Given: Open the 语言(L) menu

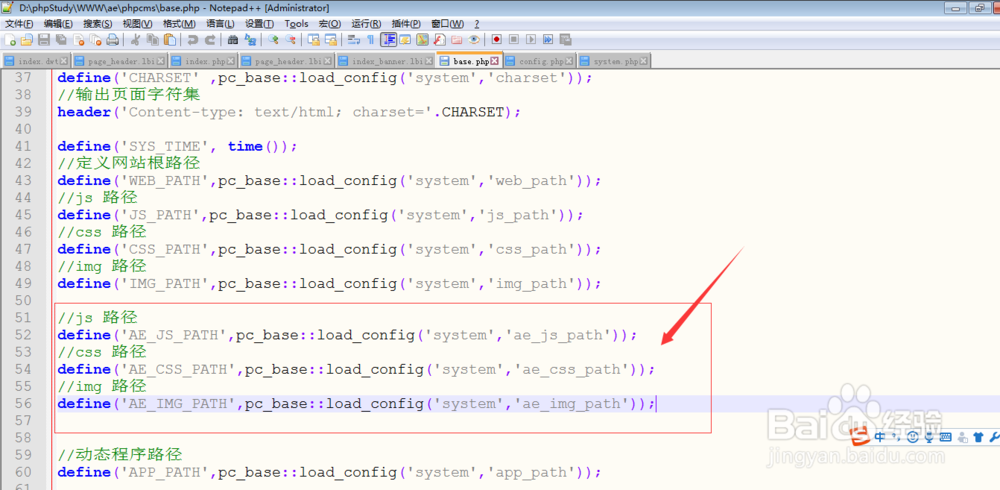Looking at the screenshot, I should click(x=220, y=24).
